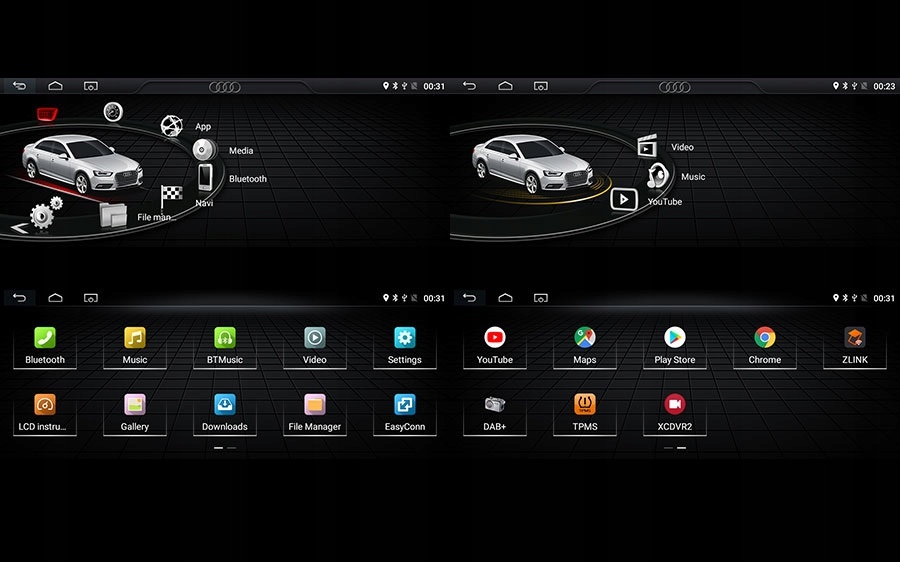900x562 pixels.
Task: Tap recent apps button above Bluetooth app grid
Action: tap(91, 298)
